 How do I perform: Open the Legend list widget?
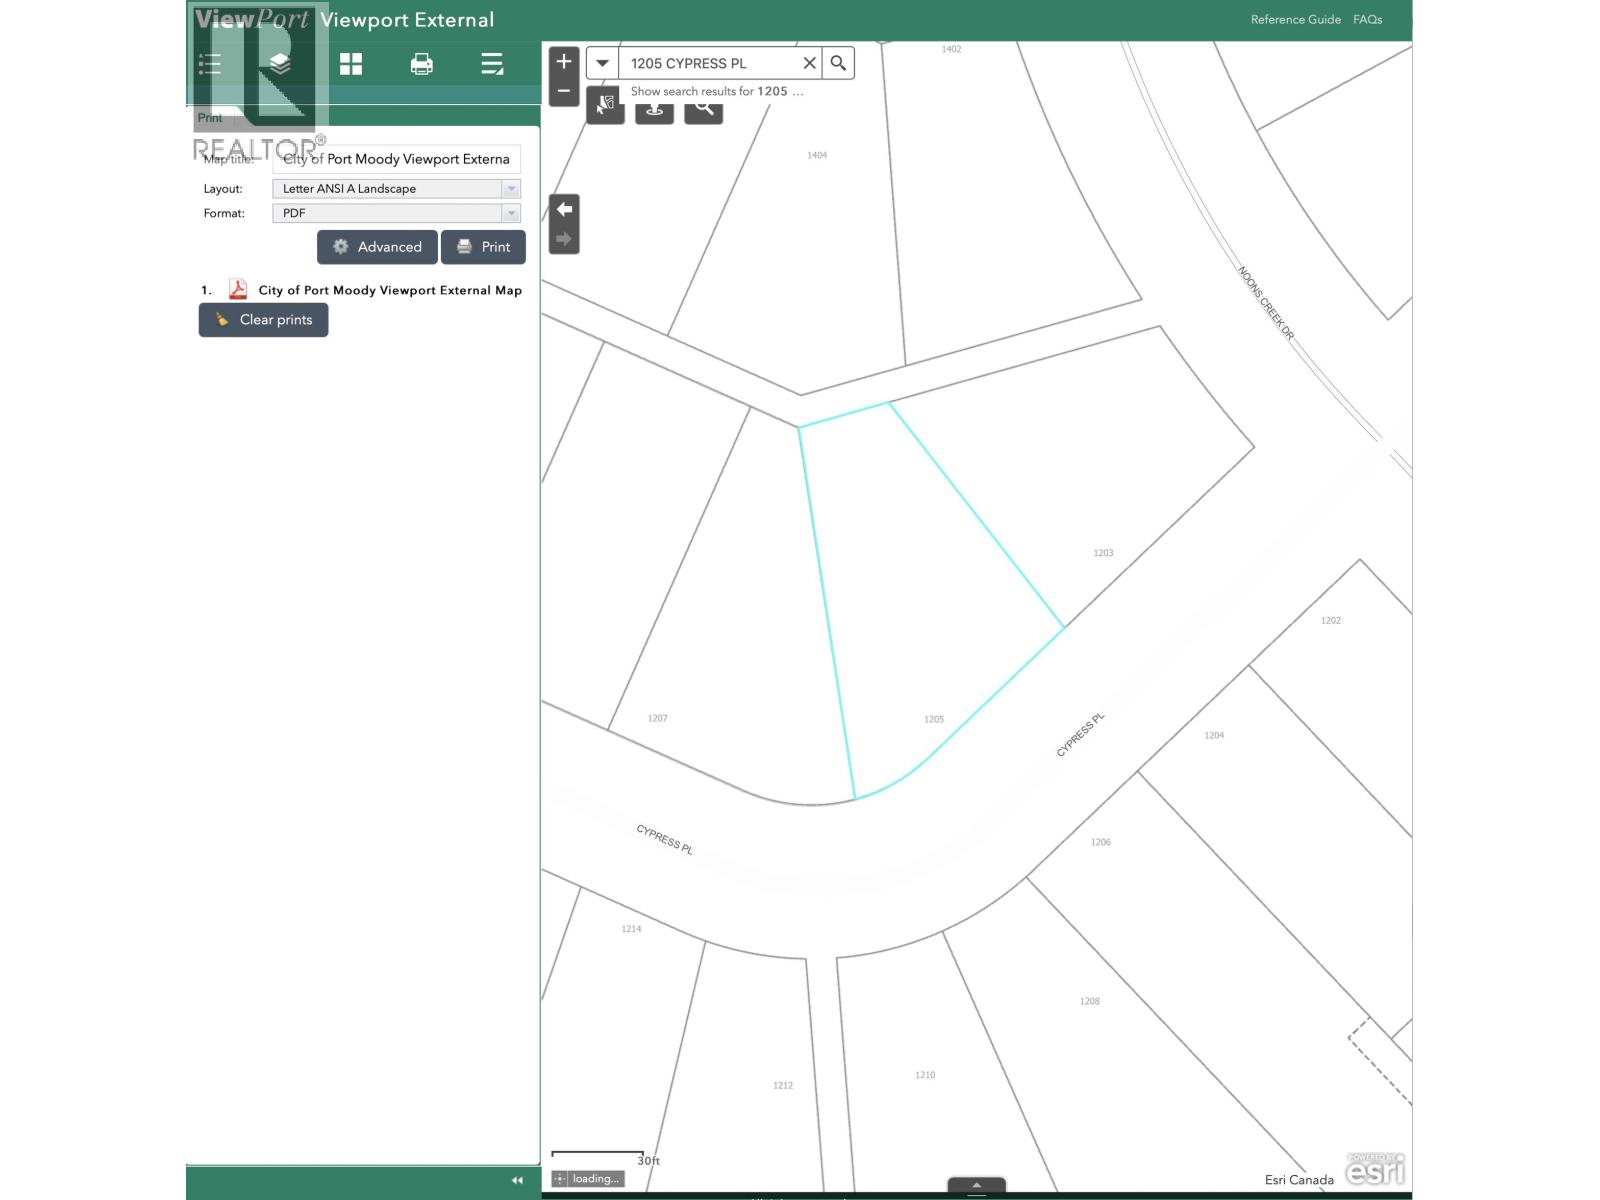coord(210,65)
